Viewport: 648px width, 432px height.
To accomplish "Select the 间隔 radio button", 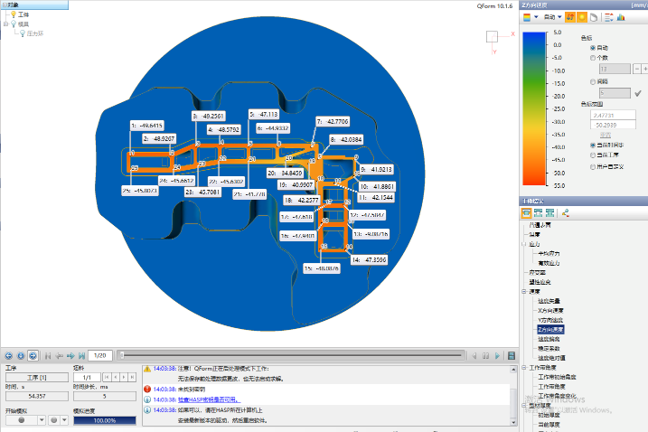I will click(x=592, y=82).
